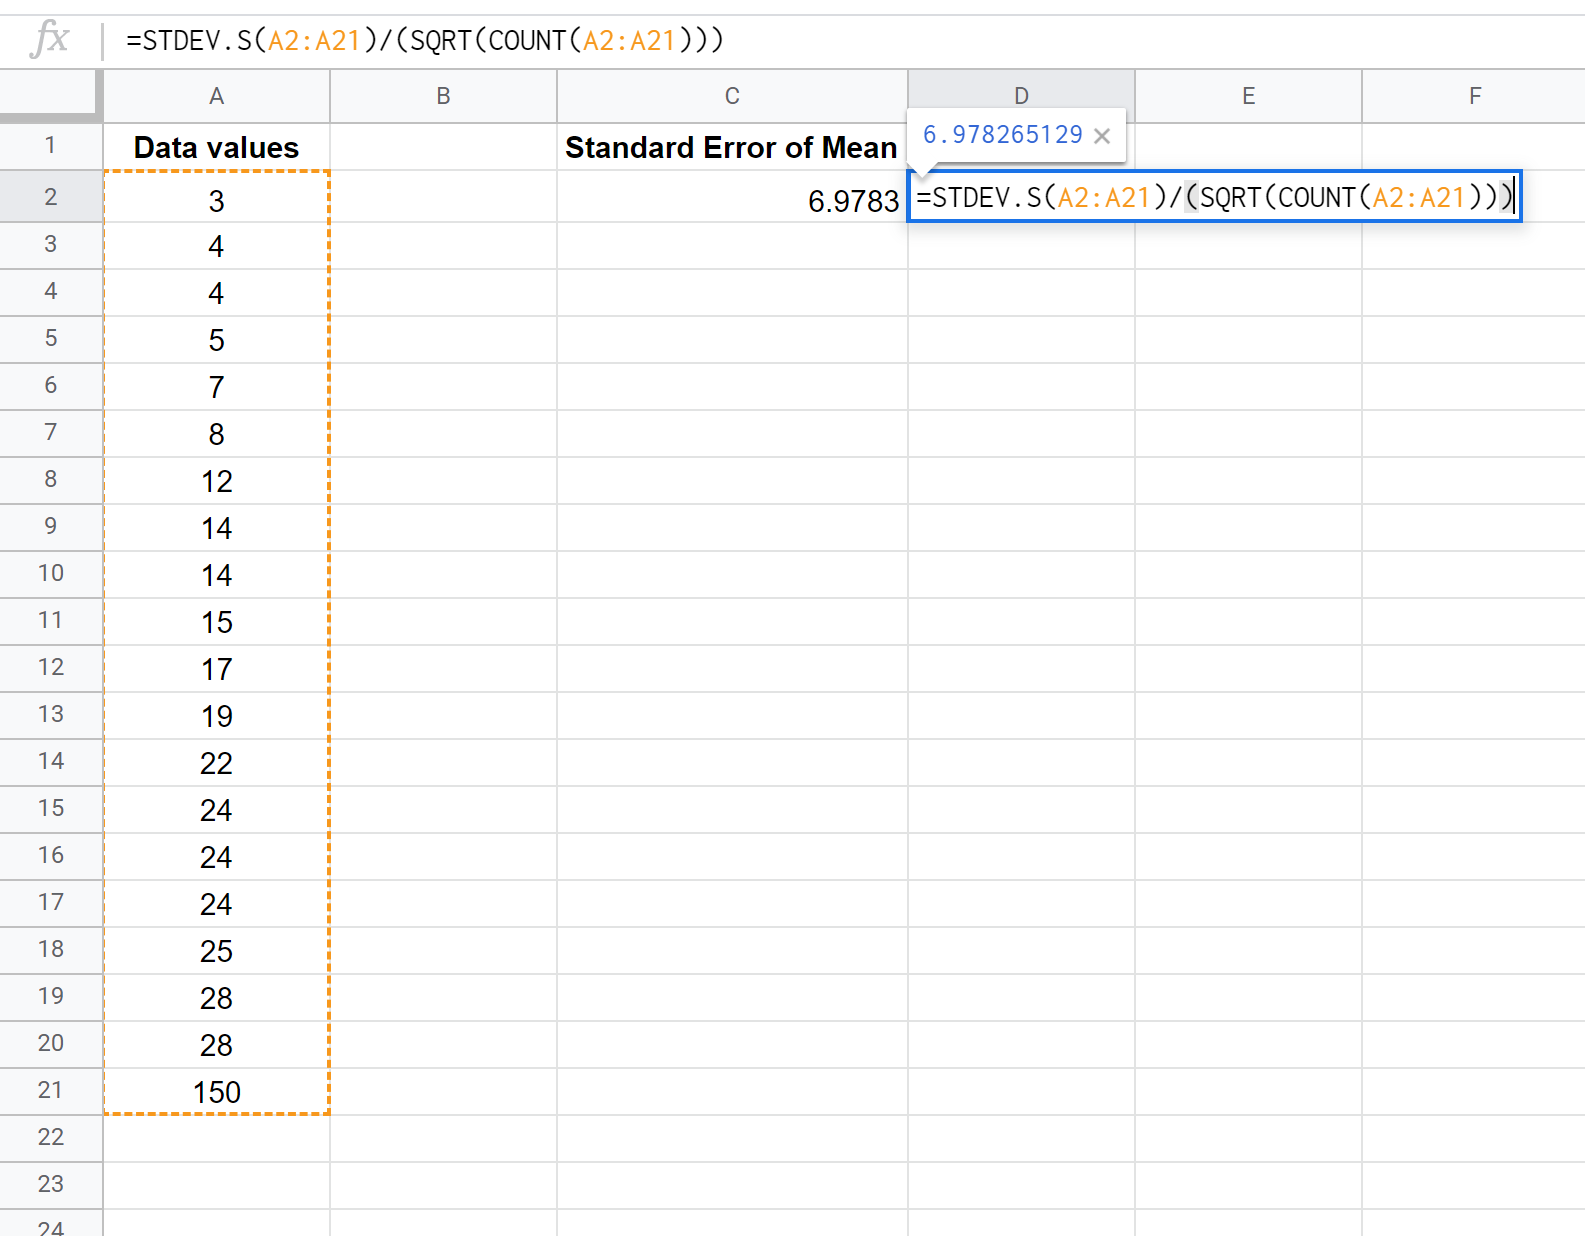Select column A header
The height and width of the screenshot is (1236, 1585).
217,96
